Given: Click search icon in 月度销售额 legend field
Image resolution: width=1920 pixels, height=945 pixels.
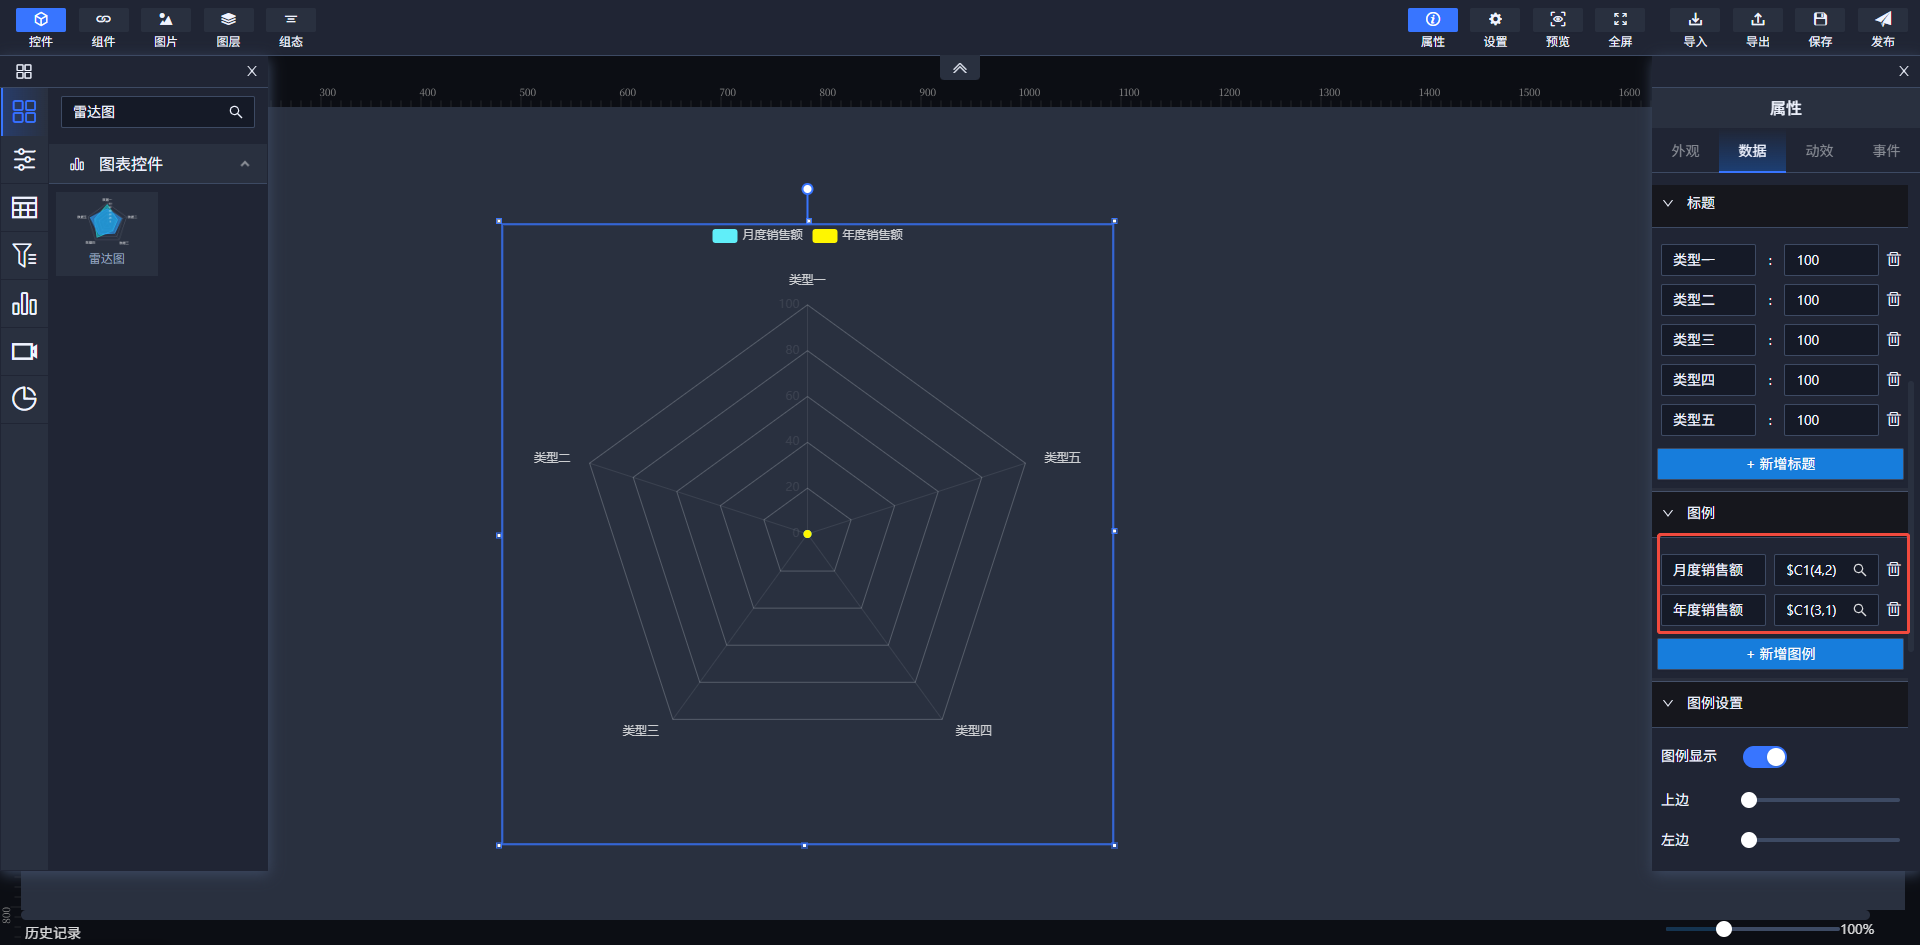Looking at the screenshot, I should 1859,570.
